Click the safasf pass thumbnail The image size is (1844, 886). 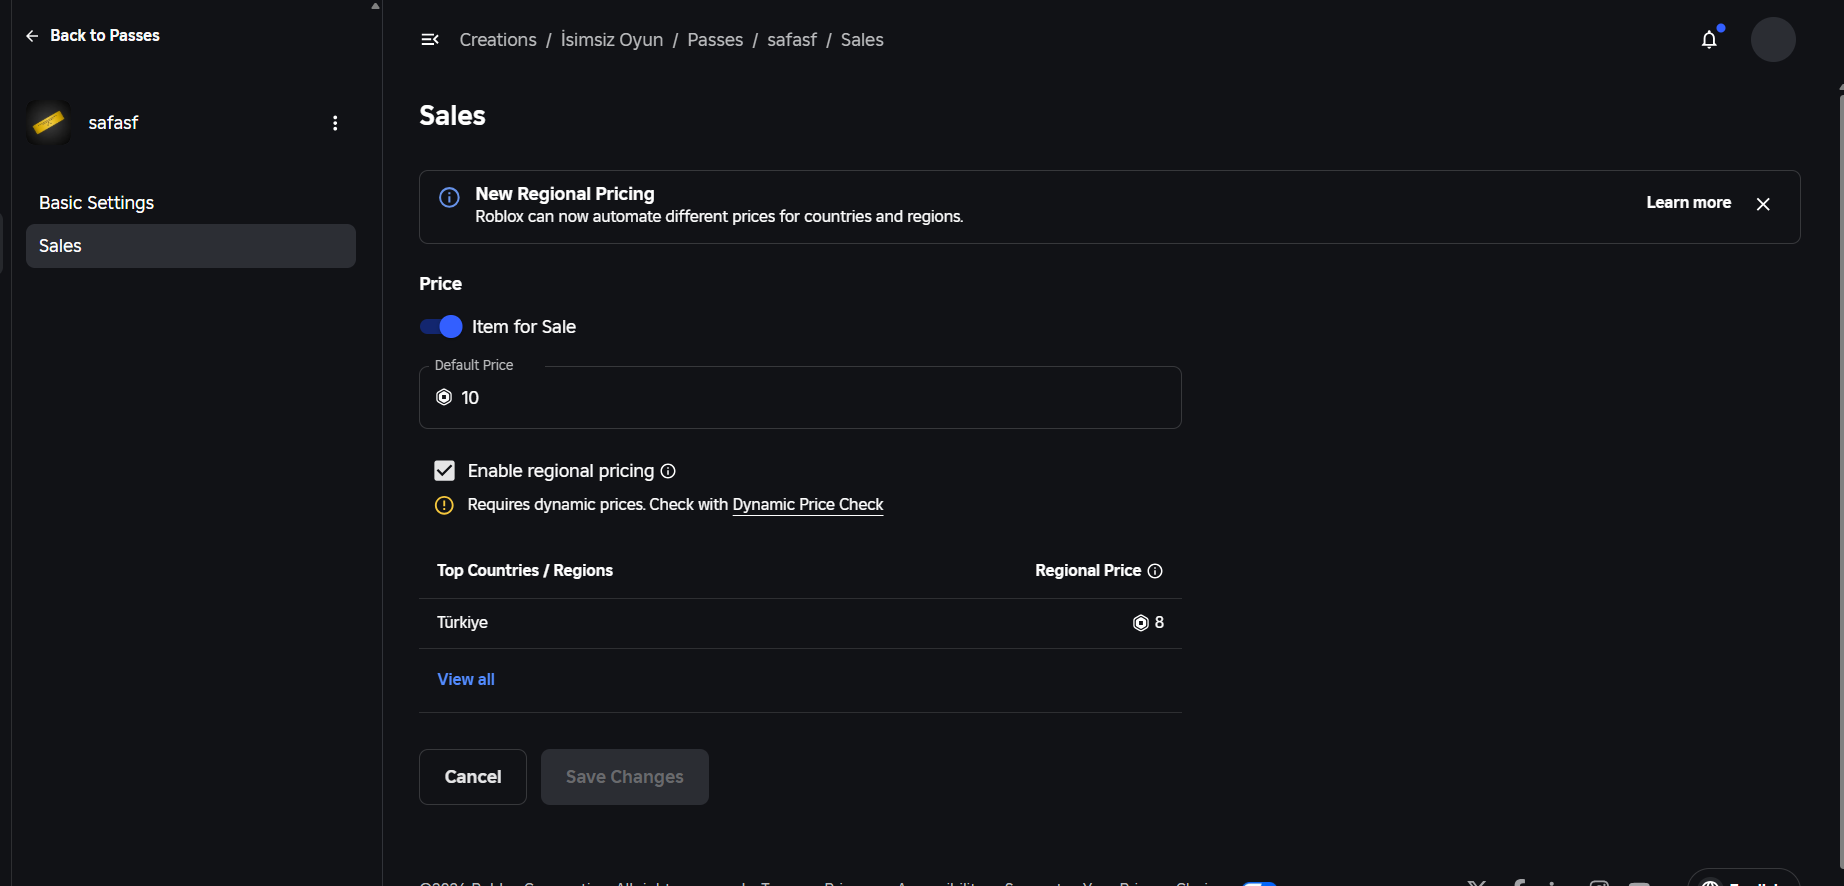(49, 123)
